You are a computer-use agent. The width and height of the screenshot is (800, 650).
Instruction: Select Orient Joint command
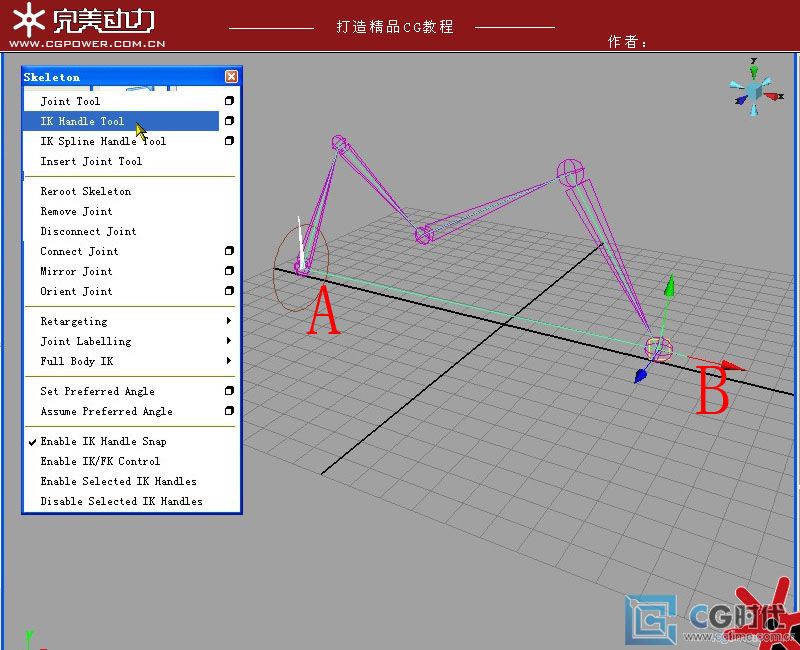(76, 291)
